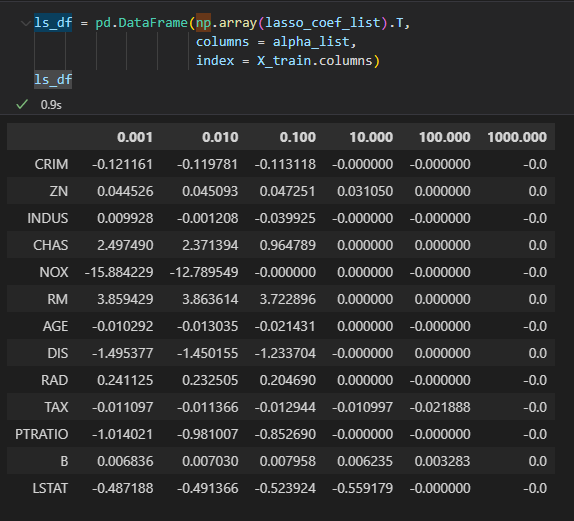Click the cell value -0.121161
Image resolution: width=574 pixels, height=521 pixels.
122,164
